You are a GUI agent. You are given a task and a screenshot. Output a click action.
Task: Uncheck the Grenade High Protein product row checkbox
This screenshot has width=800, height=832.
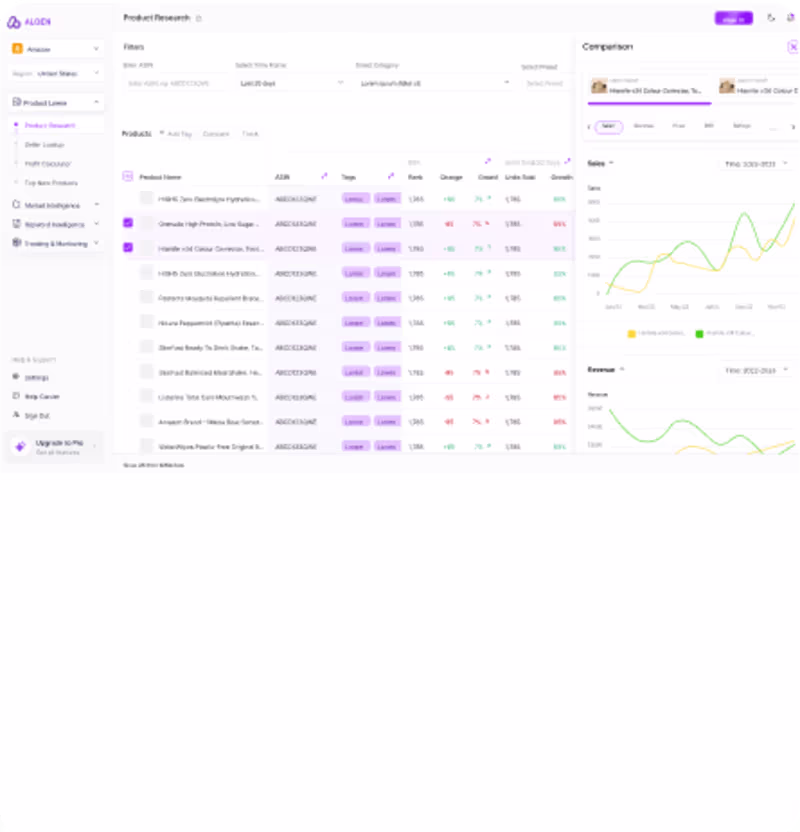(128, 223)
